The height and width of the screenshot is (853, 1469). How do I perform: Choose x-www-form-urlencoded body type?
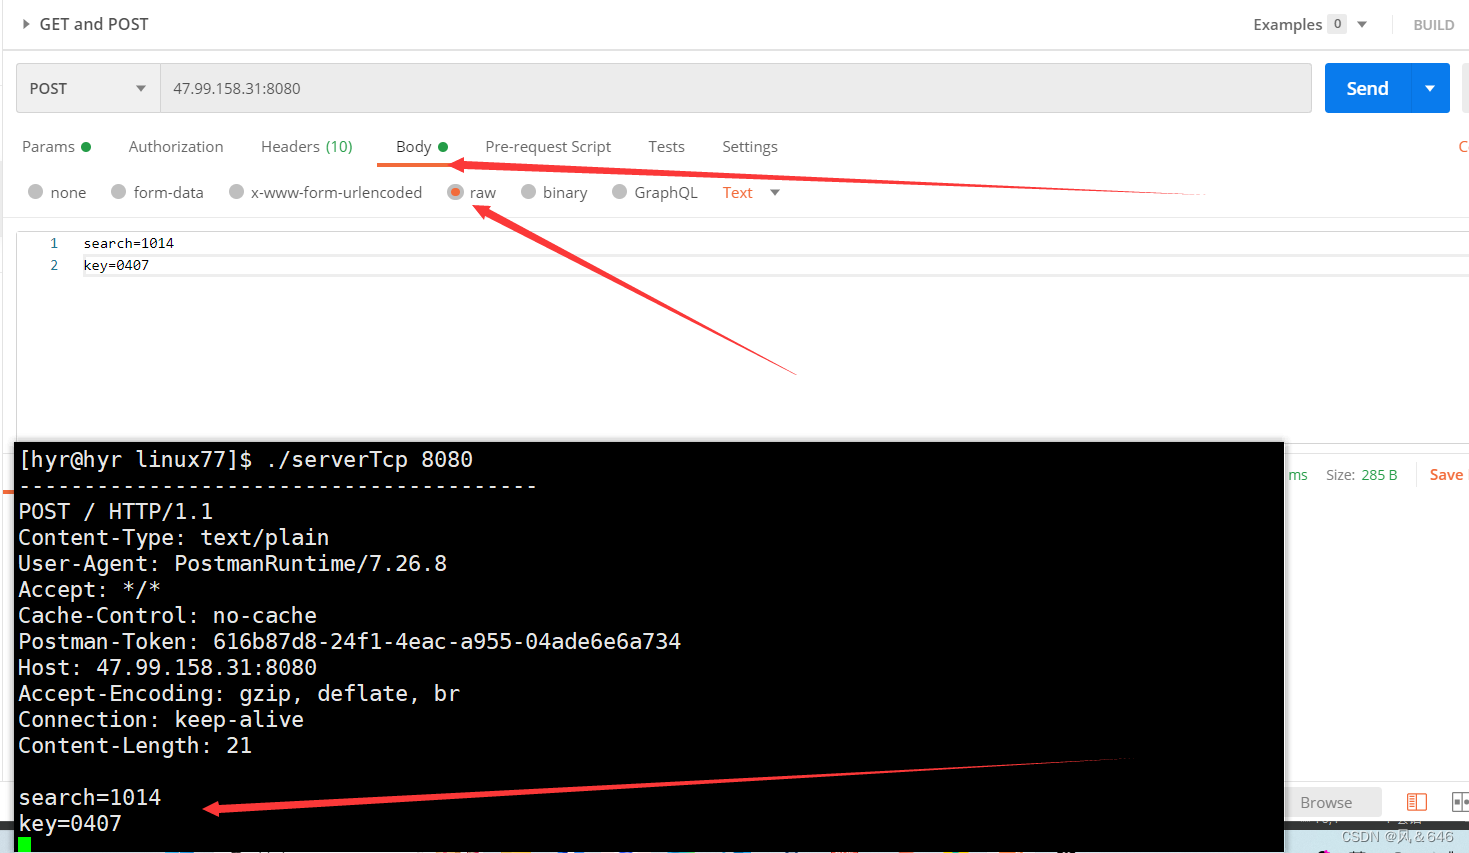(x=325, y=192)
